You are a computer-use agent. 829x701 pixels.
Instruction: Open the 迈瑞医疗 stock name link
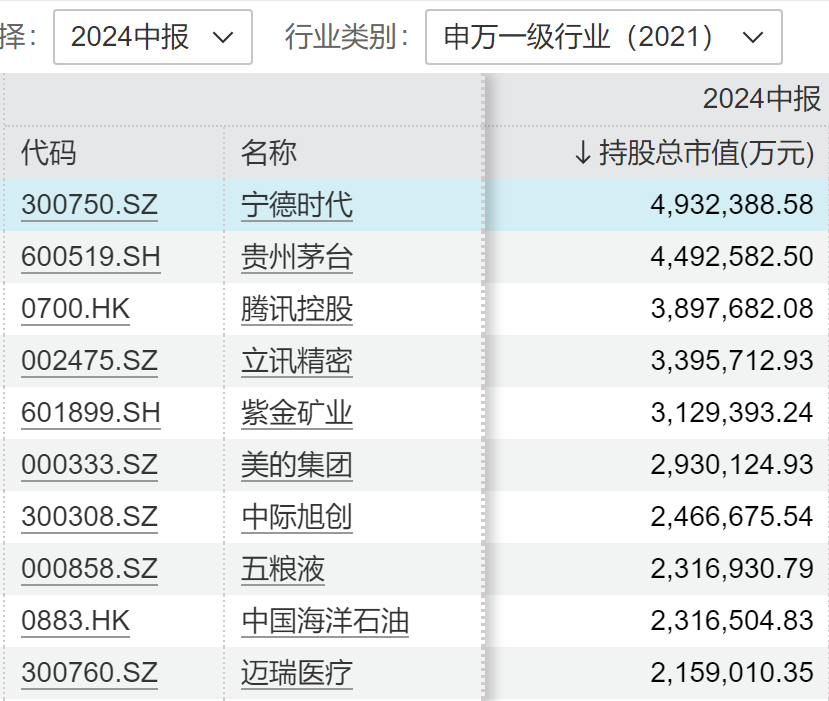pos(297,672)
